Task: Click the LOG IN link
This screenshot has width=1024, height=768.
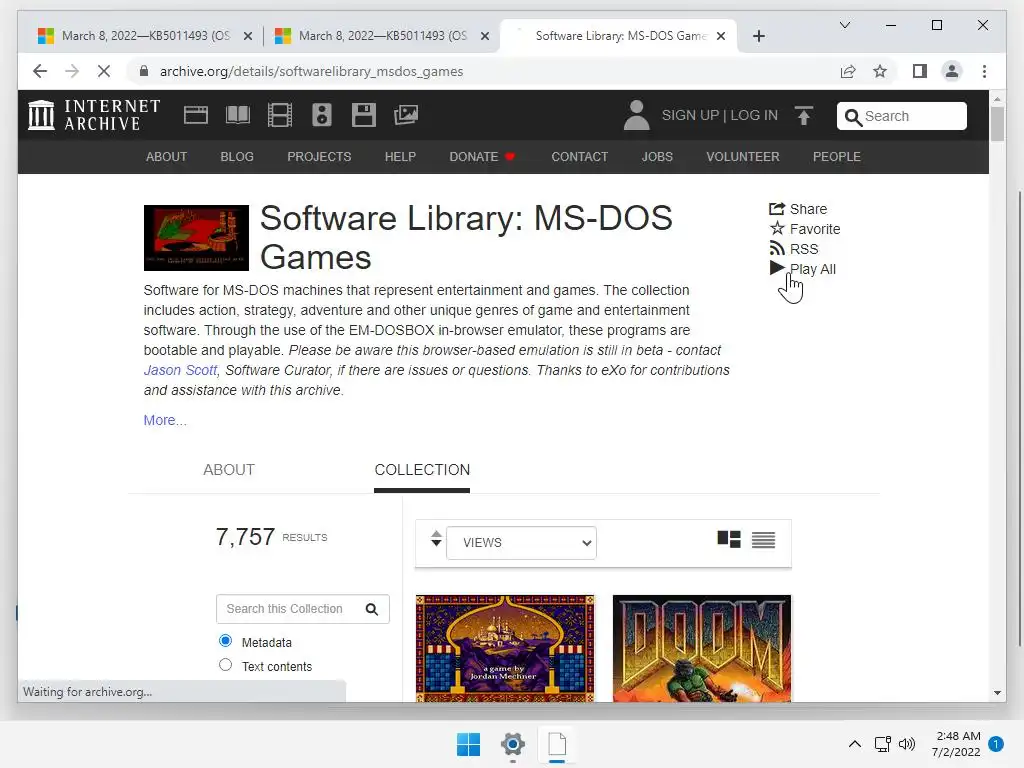Action: click(754, 115)
